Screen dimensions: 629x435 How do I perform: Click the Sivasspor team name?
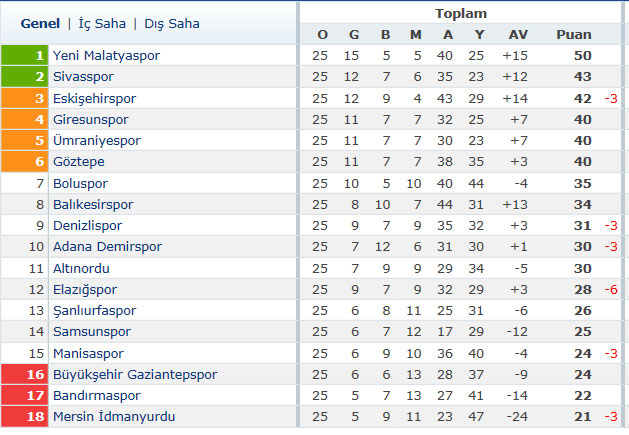point(83,77)
